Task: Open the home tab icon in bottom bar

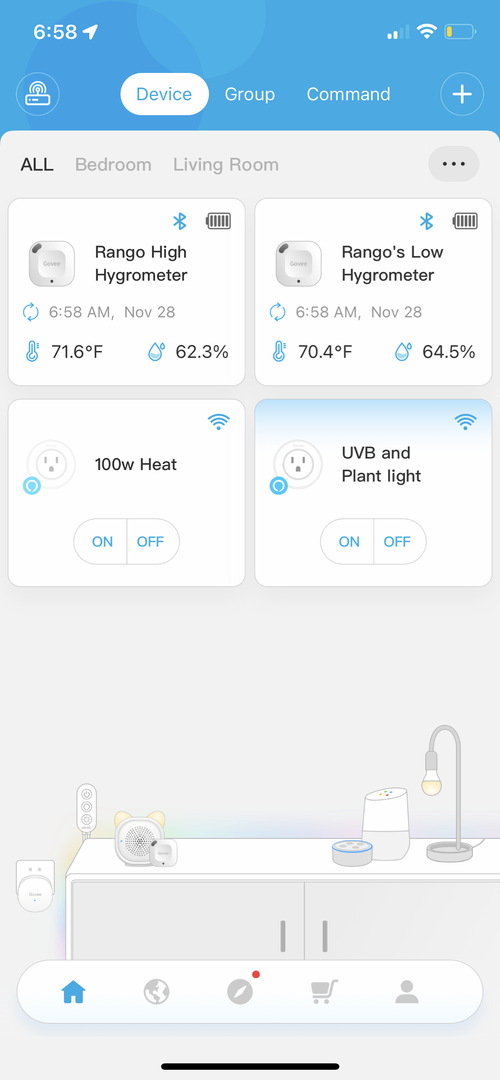Action: pos(73,992)
